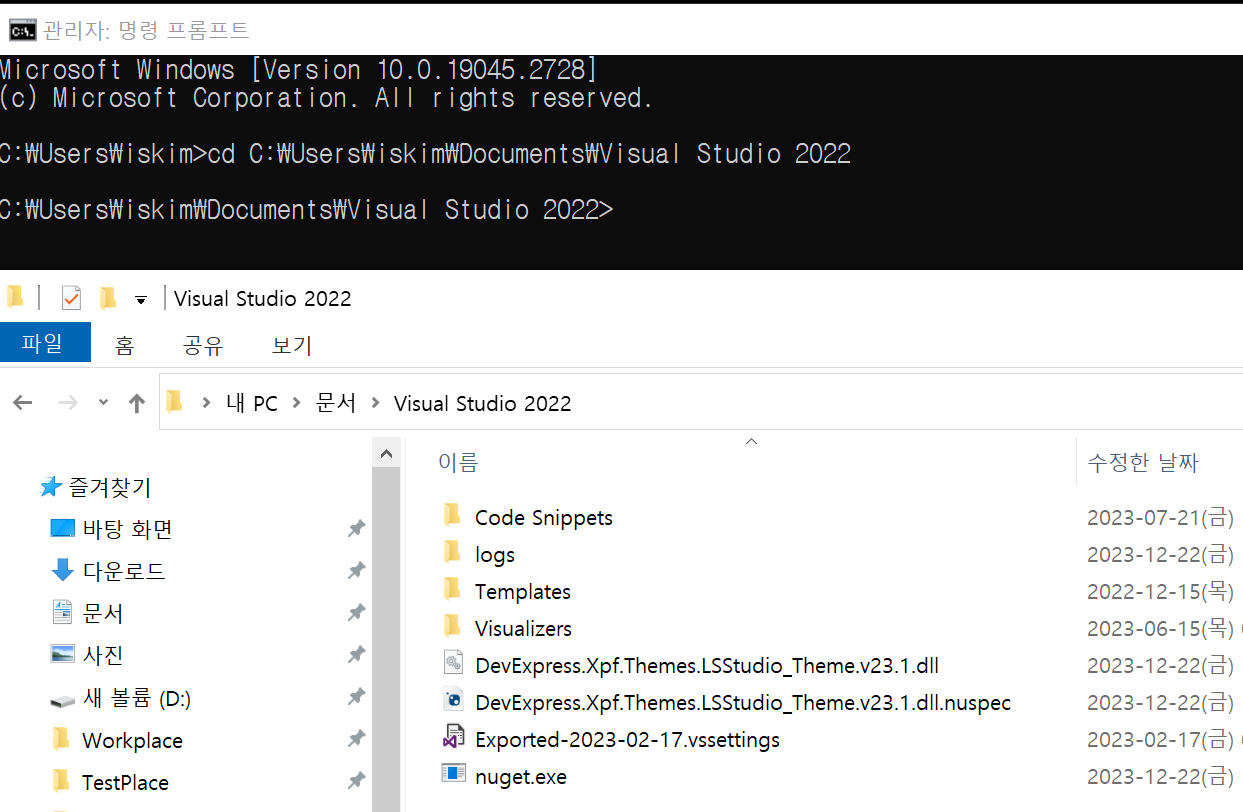Select the Code Snippets folder
Viewport: 1243px width, 812px height.
coord(544,518)
